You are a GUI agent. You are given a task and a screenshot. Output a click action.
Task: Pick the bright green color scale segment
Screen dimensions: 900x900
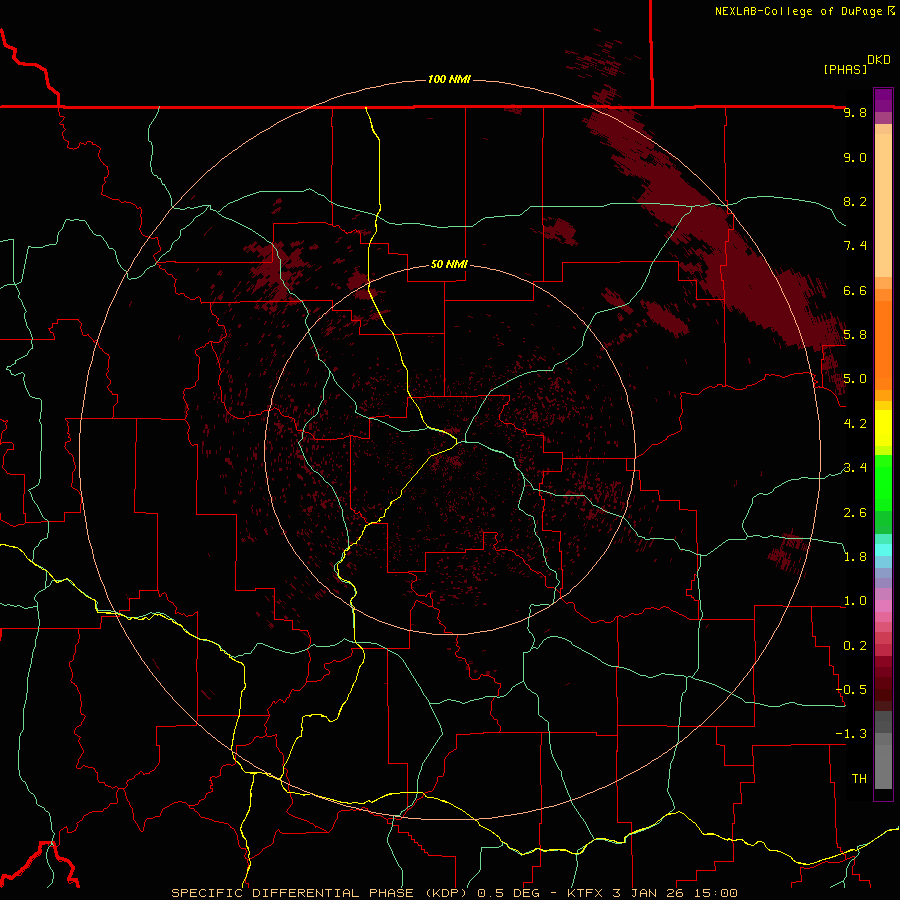click(x=883, y=483)
